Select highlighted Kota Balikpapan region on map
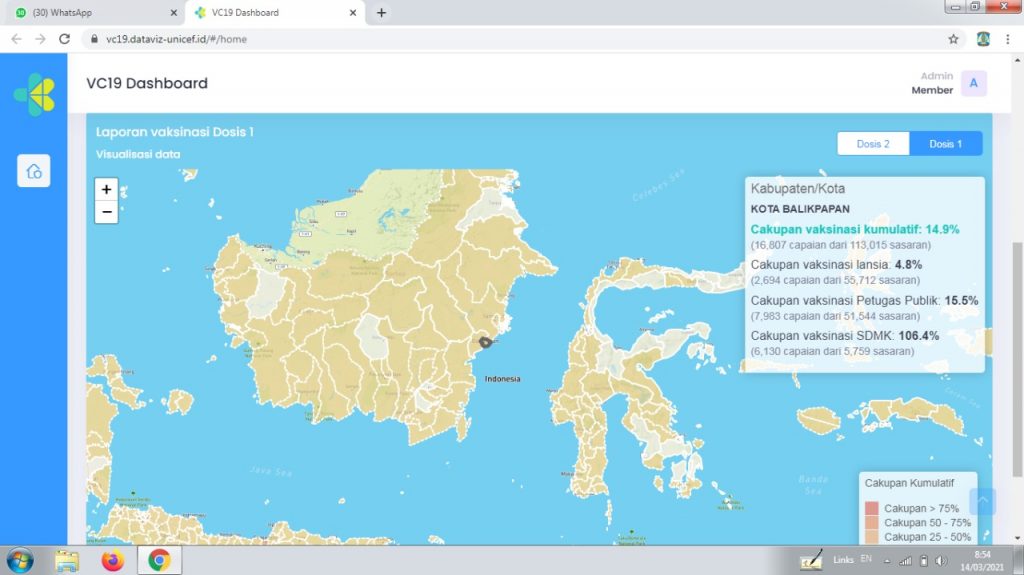This screenshot has width=1024, height=575. (x=486, y=342)
